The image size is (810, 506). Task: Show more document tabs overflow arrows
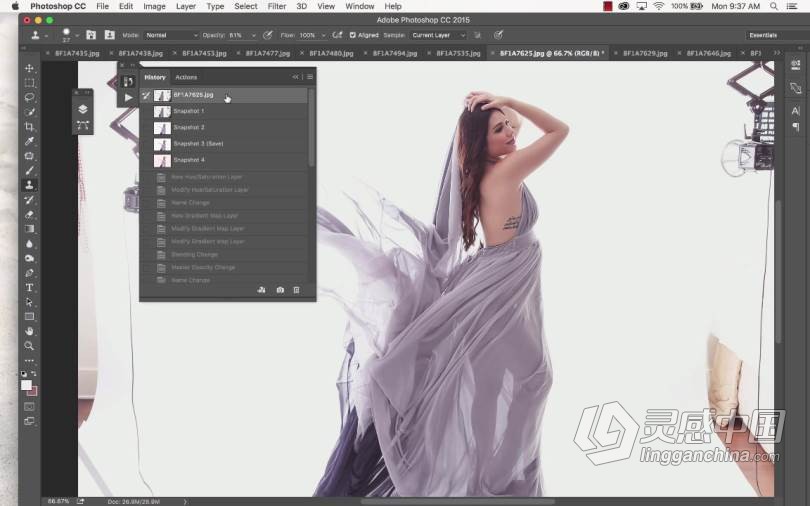[x=776, y=53]
